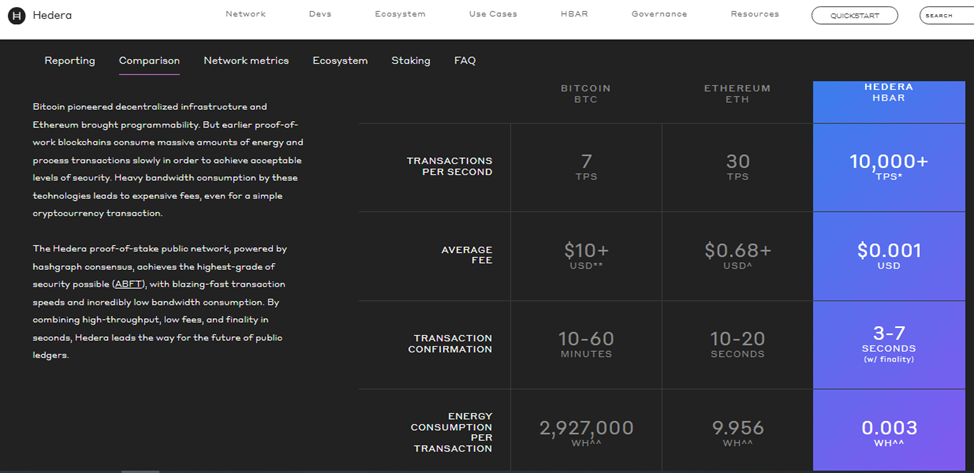This screenshot has width=974, height=473.
Task: Open the Ecosystem sub-navigation tab
Action: 340,61
